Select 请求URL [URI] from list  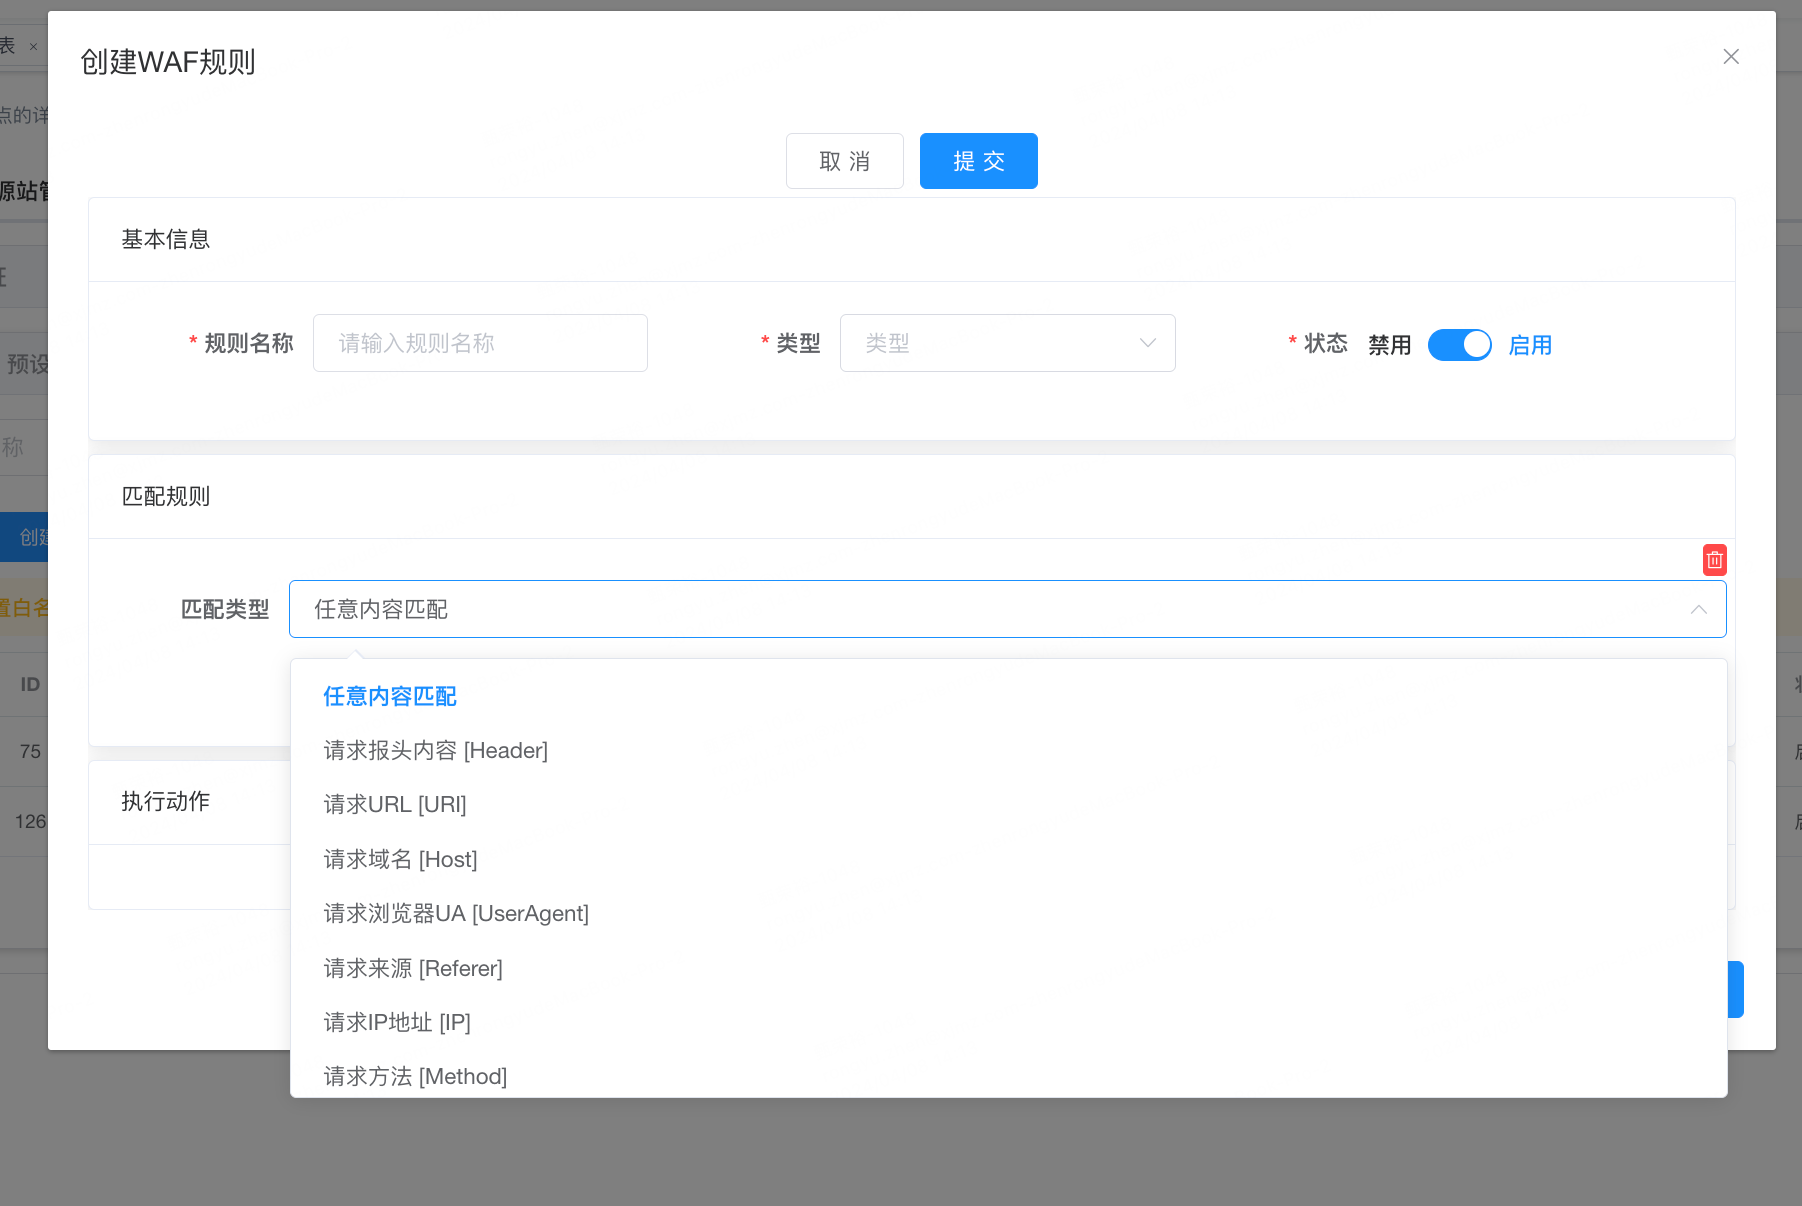tap(395, 805)
